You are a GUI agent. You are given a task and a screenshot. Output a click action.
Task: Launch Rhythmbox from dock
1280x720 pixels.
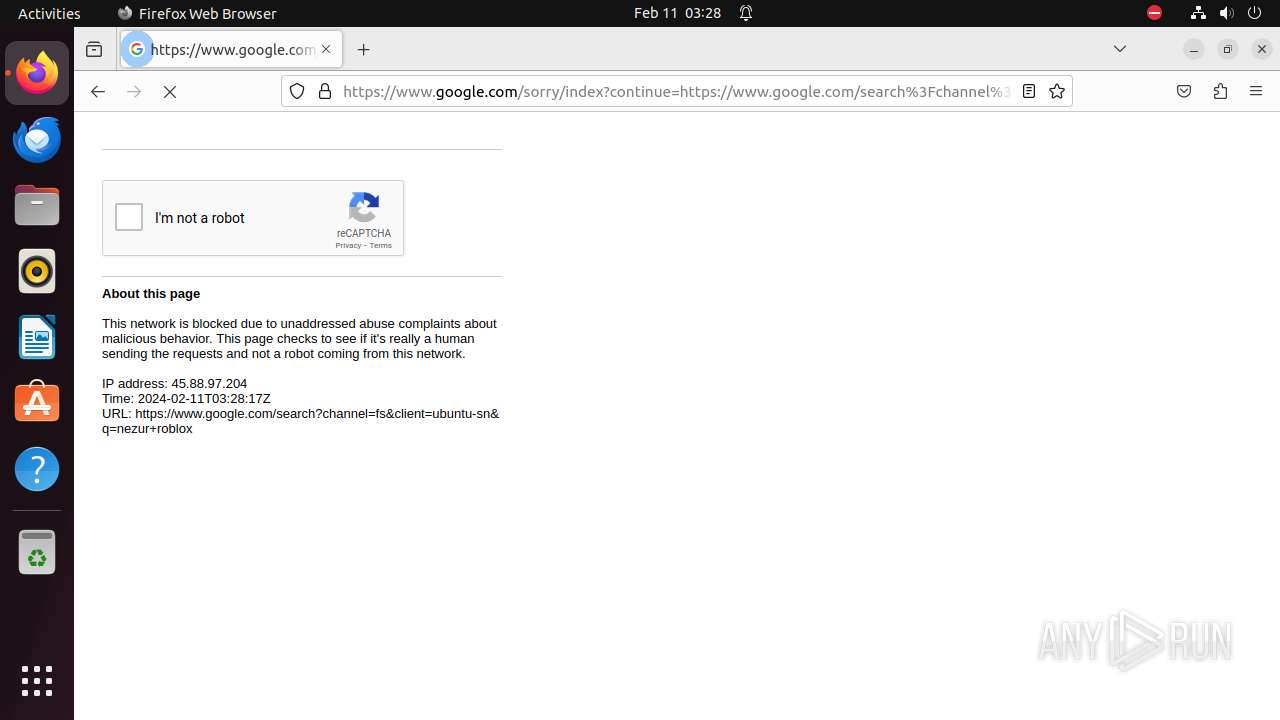coord(37,271)
